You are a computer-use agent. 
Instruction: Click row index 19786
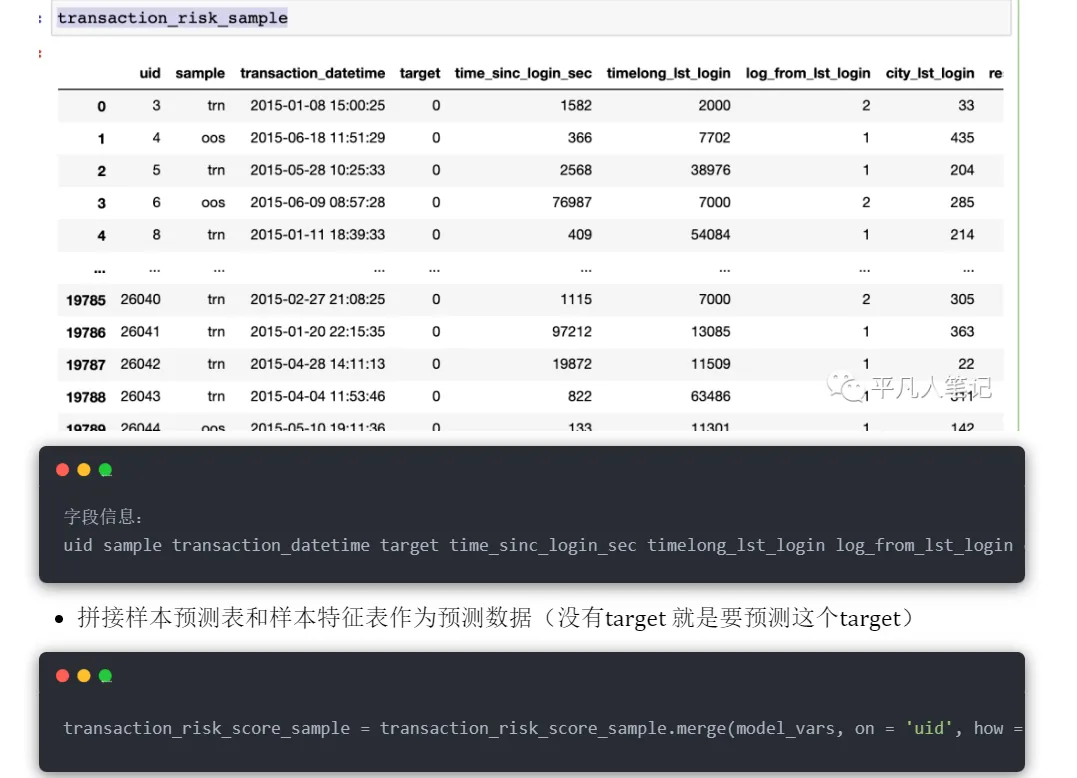coord(86,332)
